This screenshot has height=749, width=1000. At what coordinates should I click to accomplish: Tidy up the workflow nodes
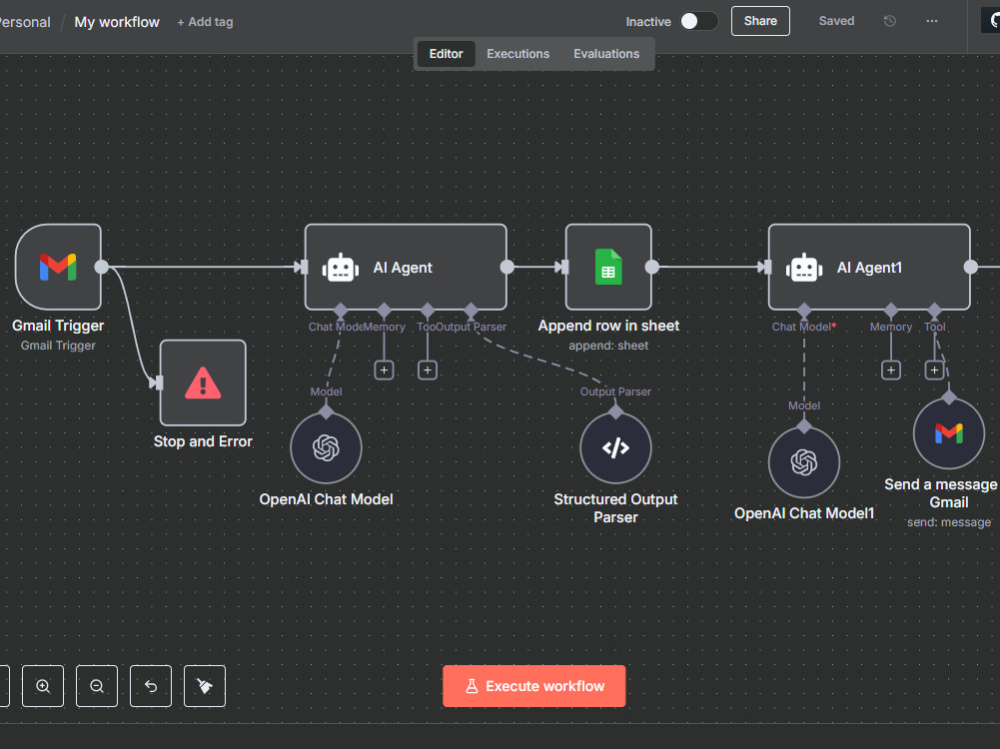[x=205, y=686]
